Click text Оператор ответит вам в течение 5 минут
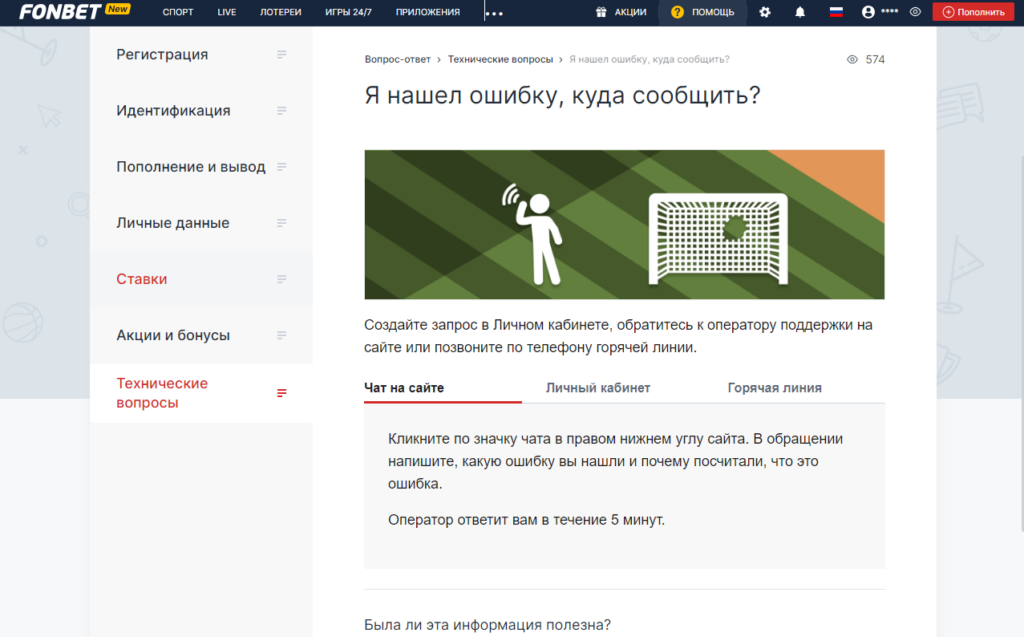The width and height of the screenshot is (1024, 637). (x=526, y=520)
